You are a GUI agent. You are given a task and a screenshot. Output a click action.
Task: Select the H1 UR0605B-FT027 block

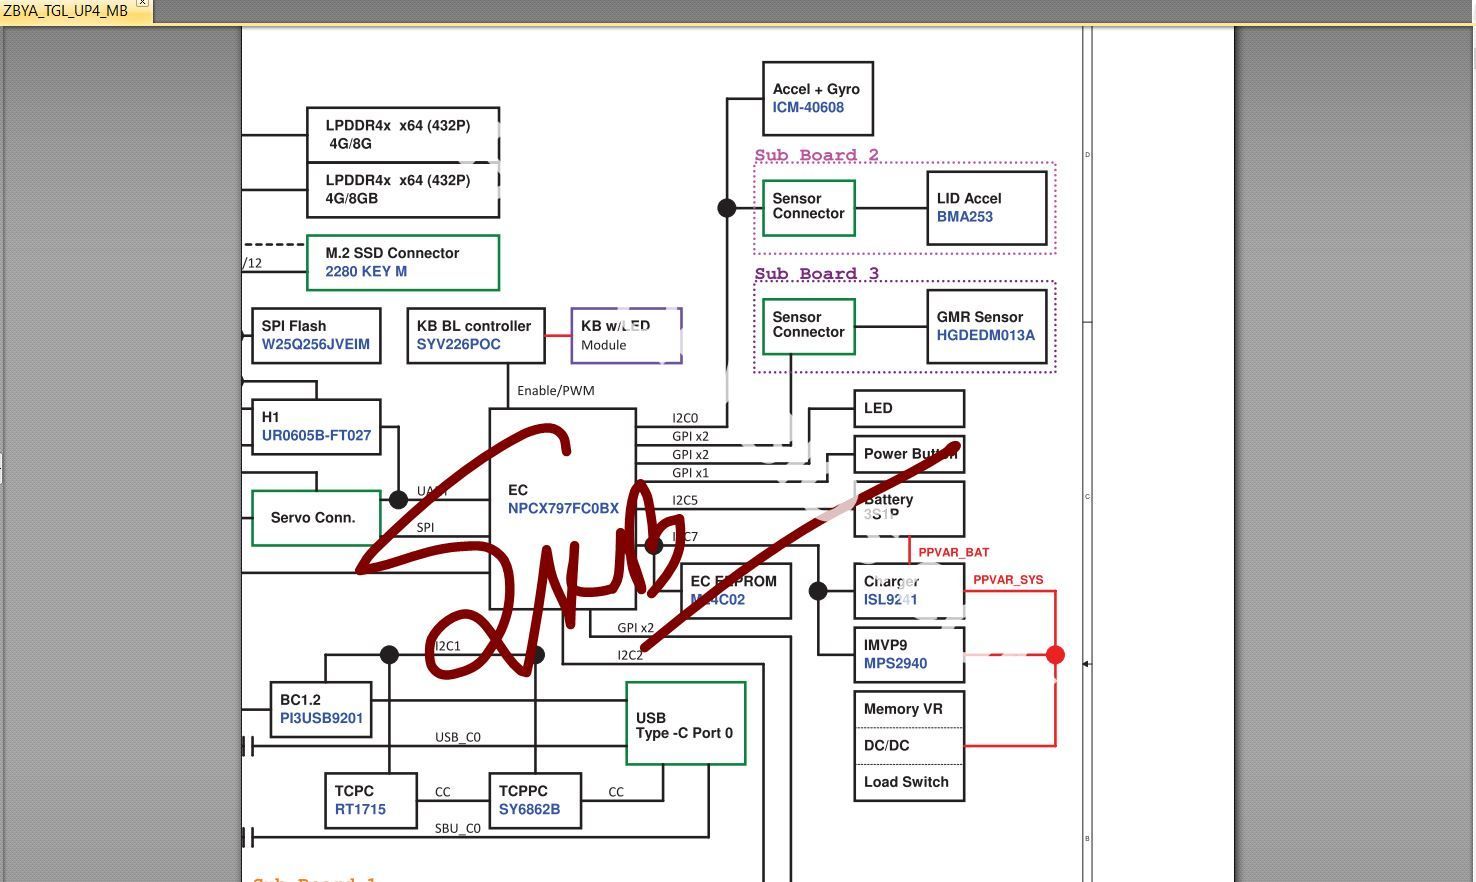pos(316,427)
